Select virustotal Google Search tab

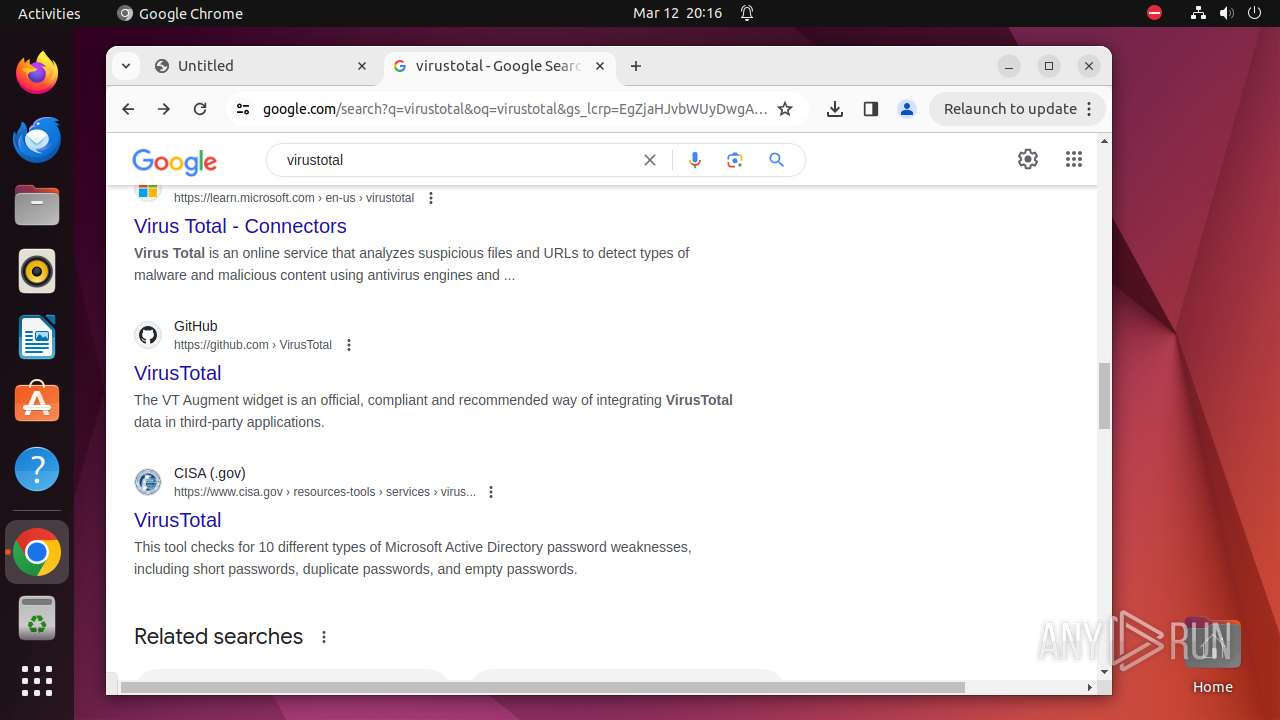click(x=498, y=66)
